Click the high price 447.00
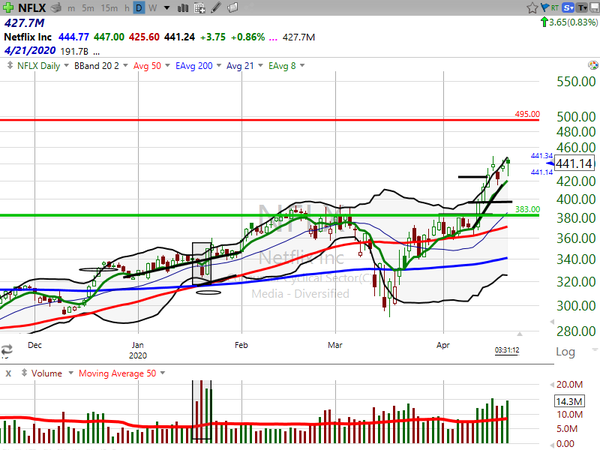 click(x=109, y=37)
